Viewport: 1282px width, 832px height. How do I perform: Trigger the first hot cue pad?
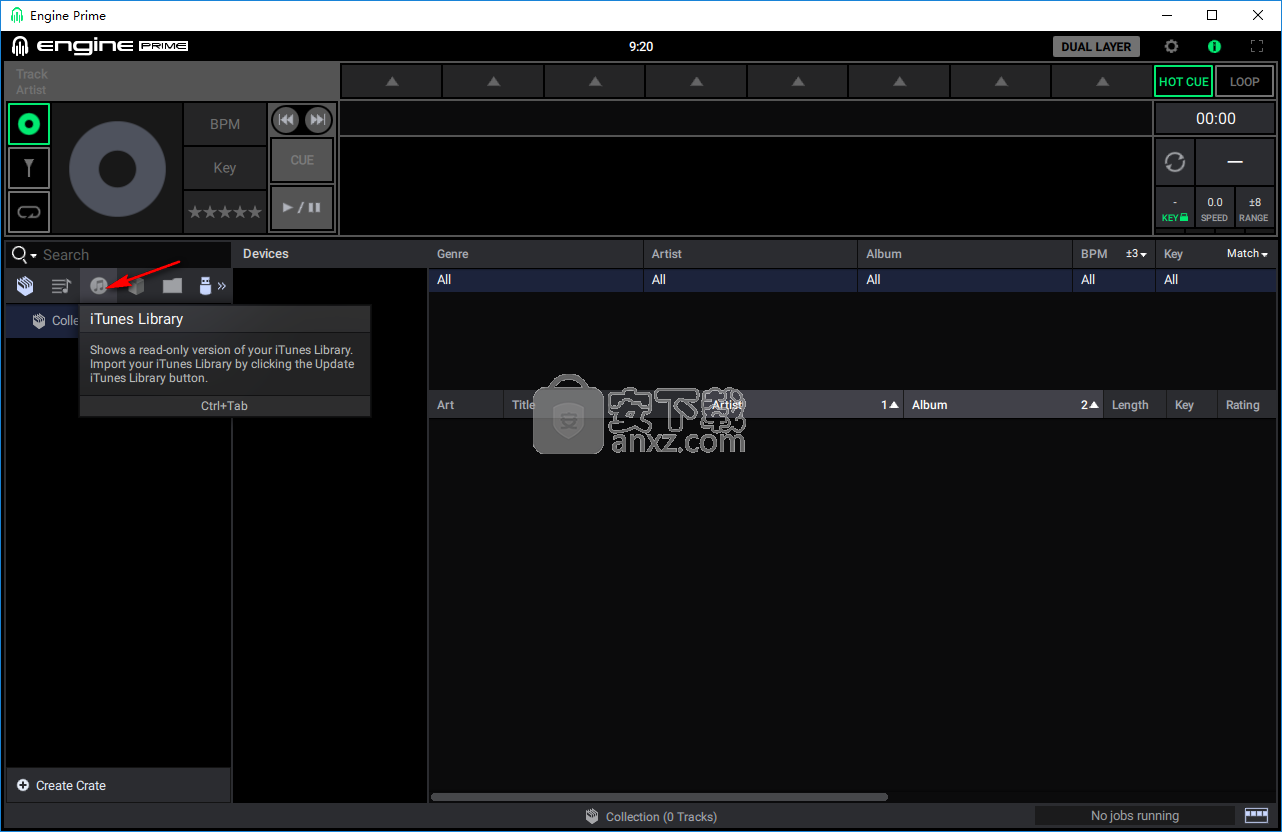(x=392, y=81)
